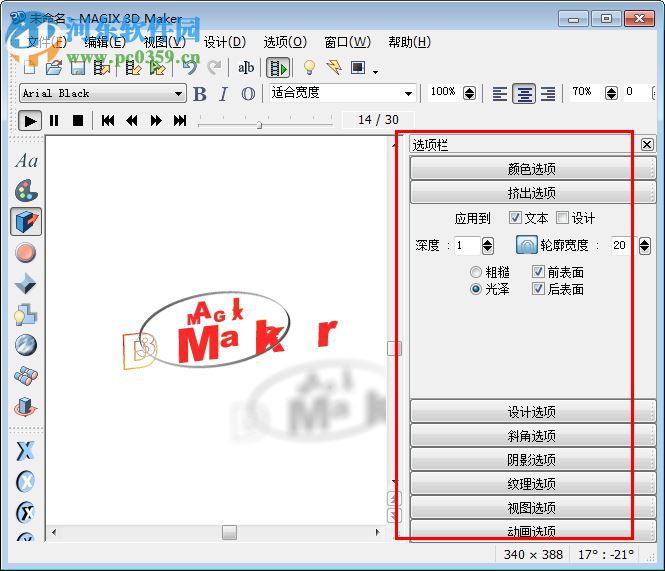
Task: Collapse the 挤出选项 section
Action: (x=533, y=193)
